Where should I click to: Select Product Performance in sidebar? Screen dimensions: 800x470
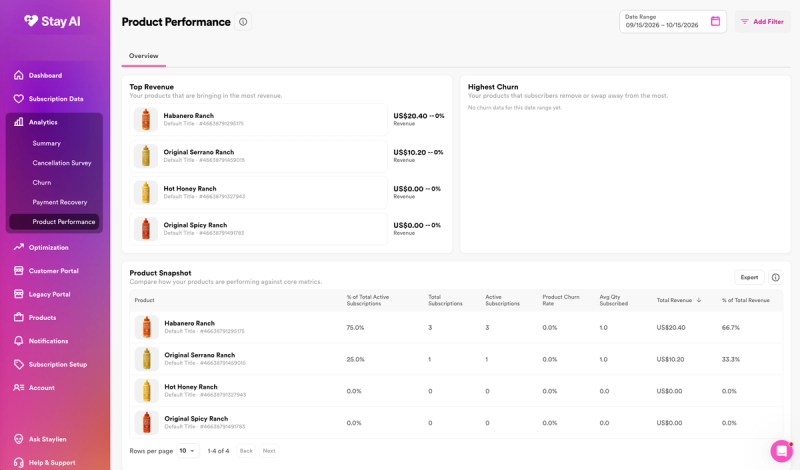(x=54, y=222)
